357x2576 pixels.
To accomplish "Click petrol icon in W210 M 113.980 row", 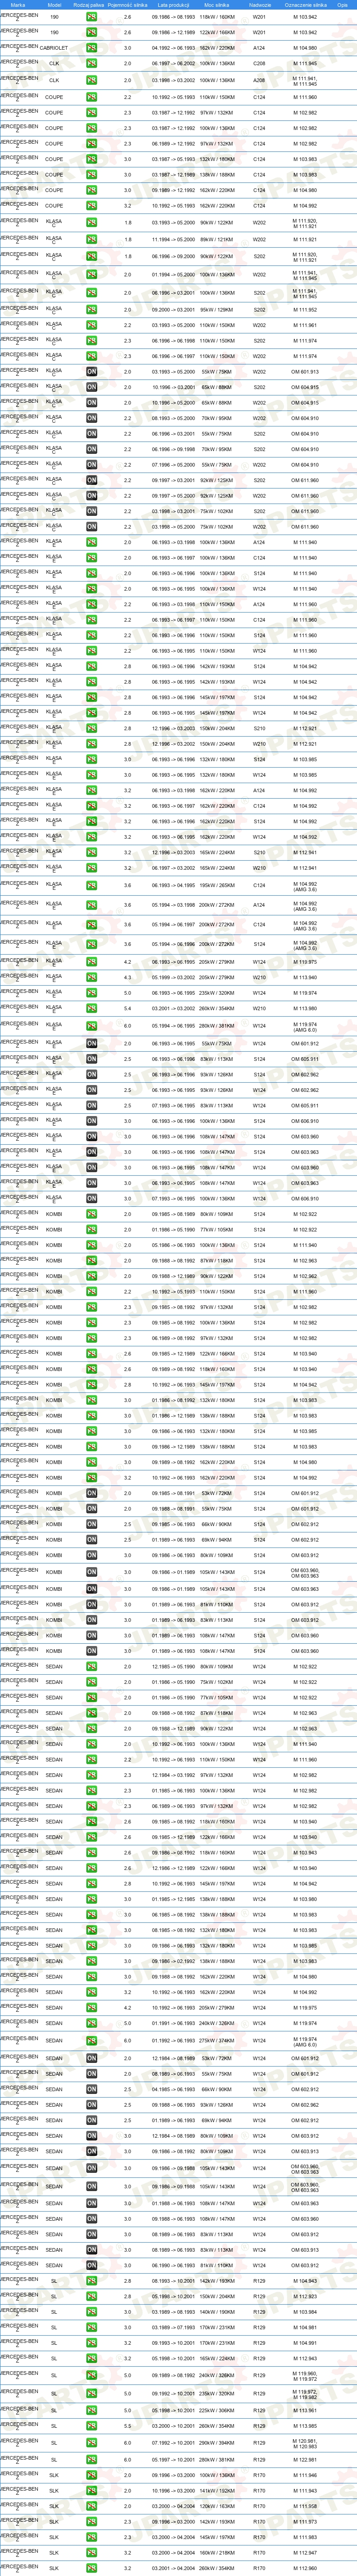I will (91, 1008).
